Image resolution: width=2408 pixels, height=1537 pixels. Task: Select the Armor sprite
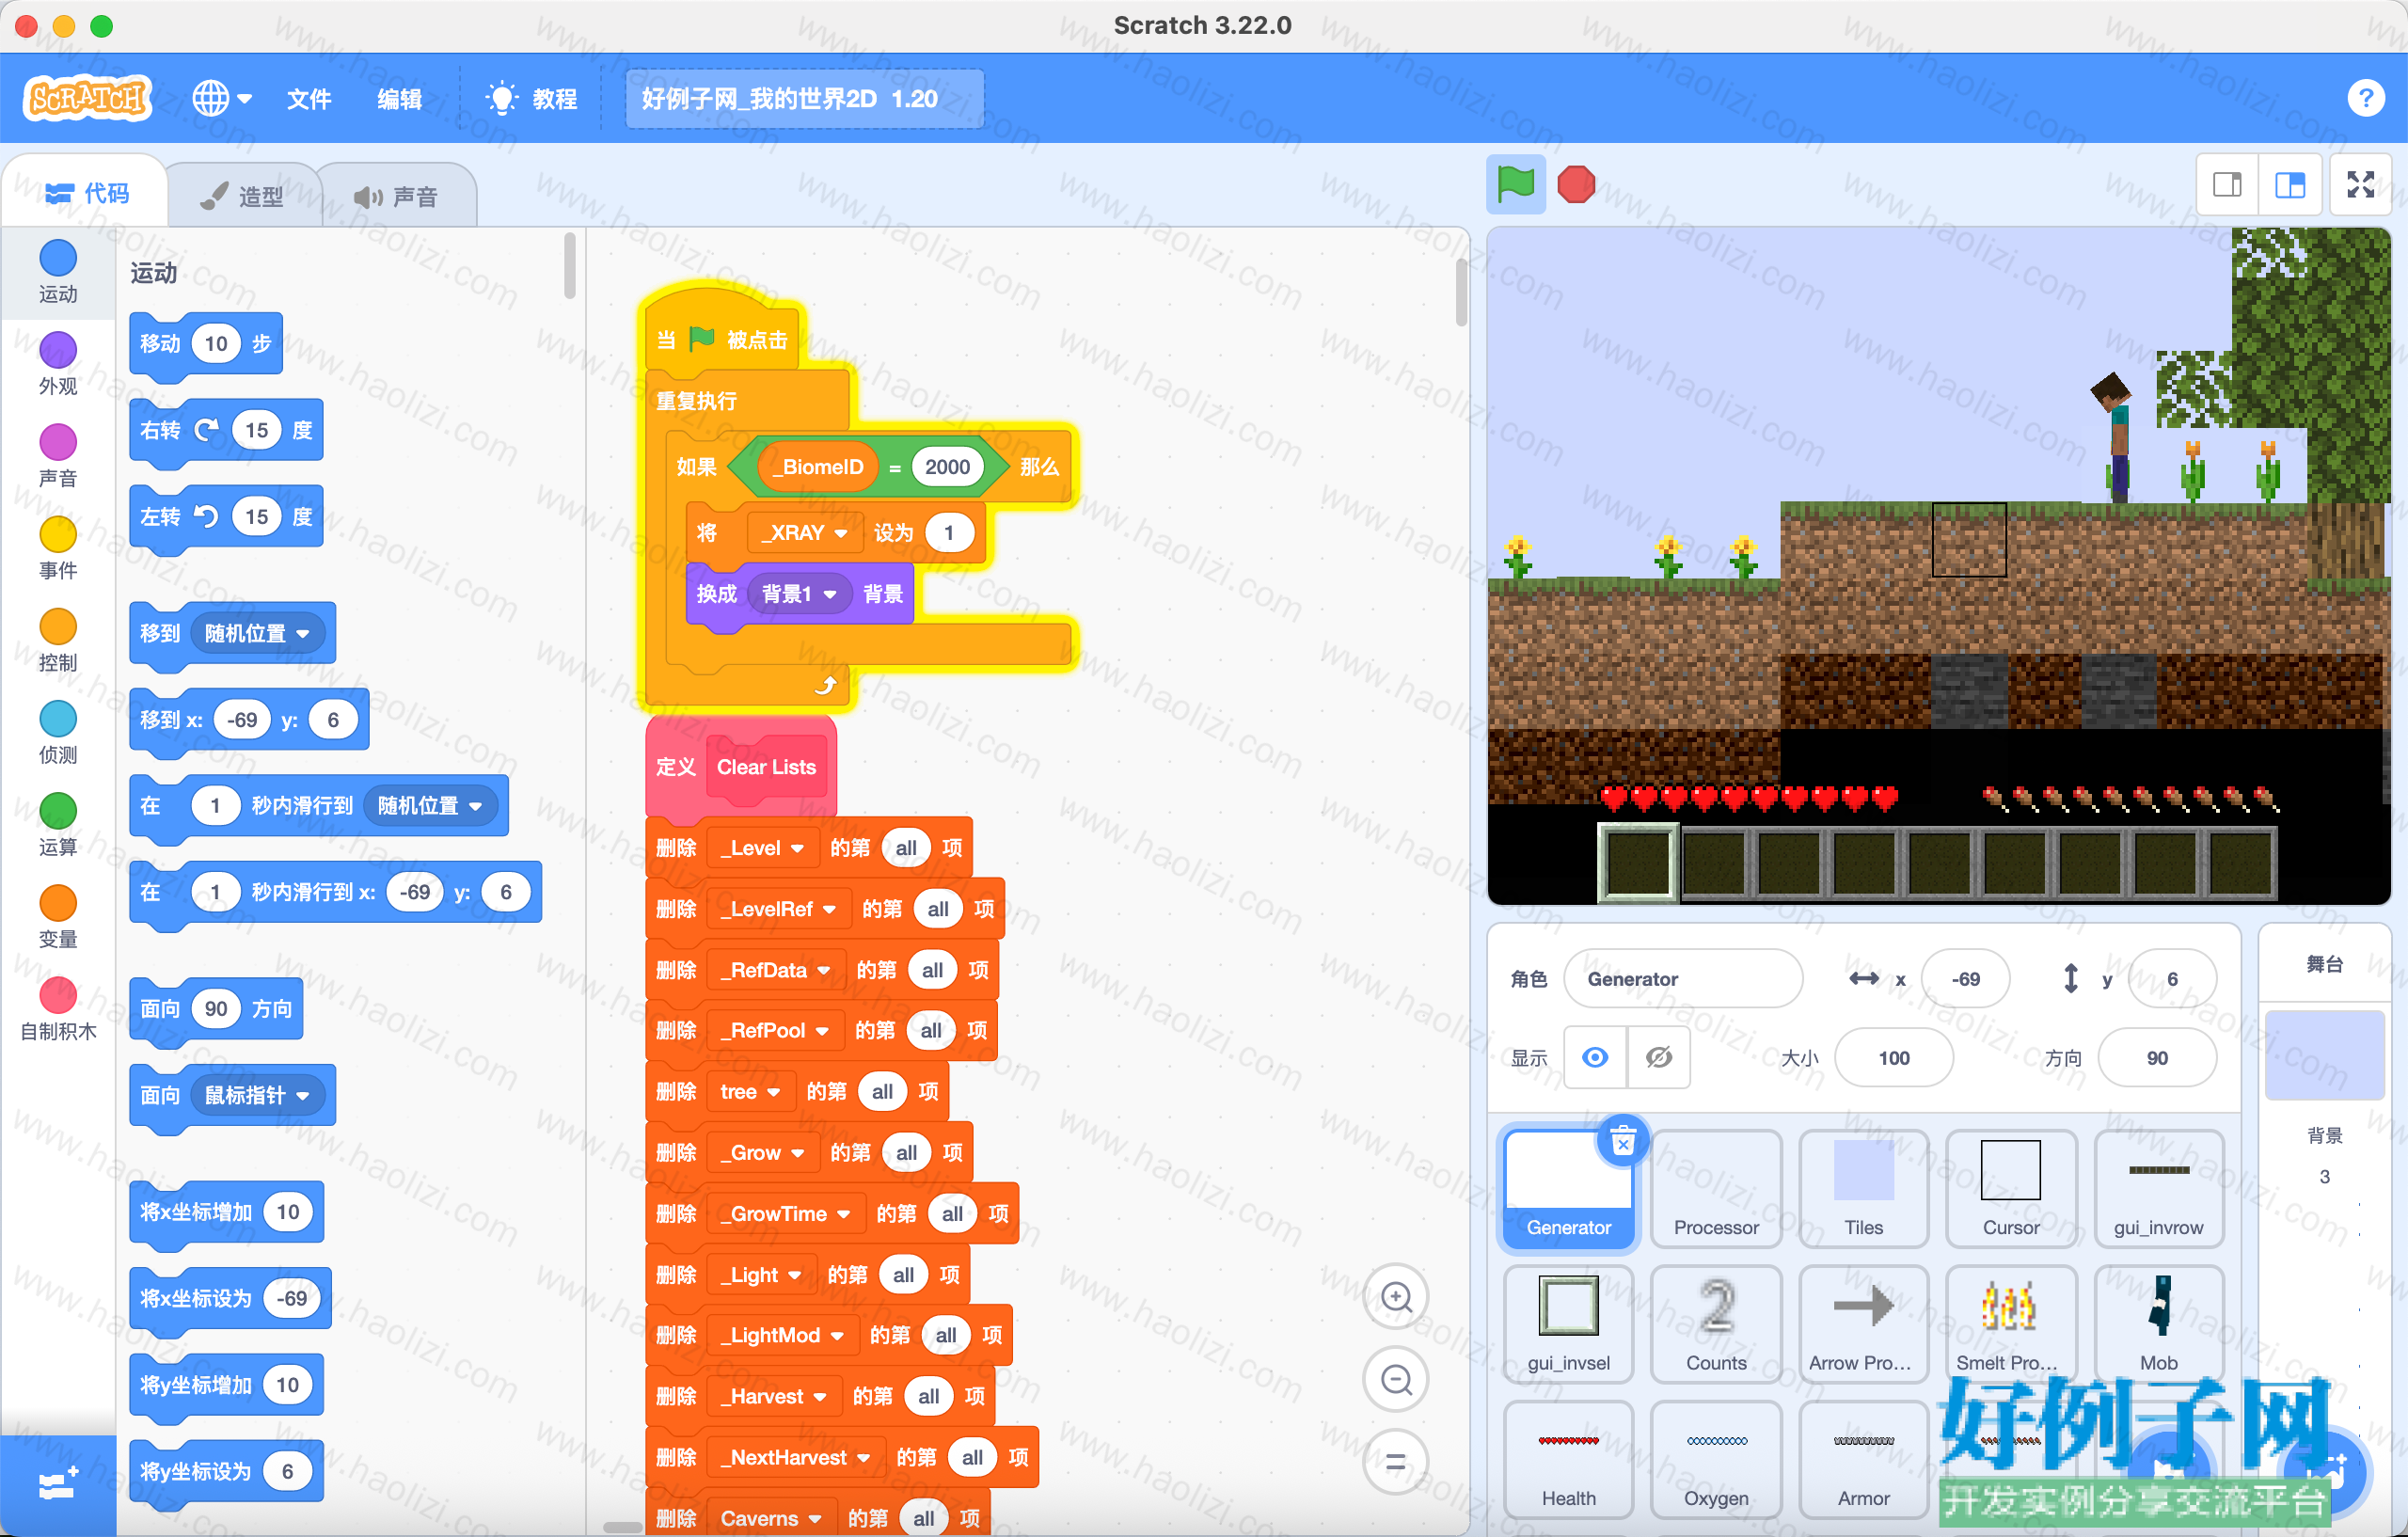coord(1863,1459)
